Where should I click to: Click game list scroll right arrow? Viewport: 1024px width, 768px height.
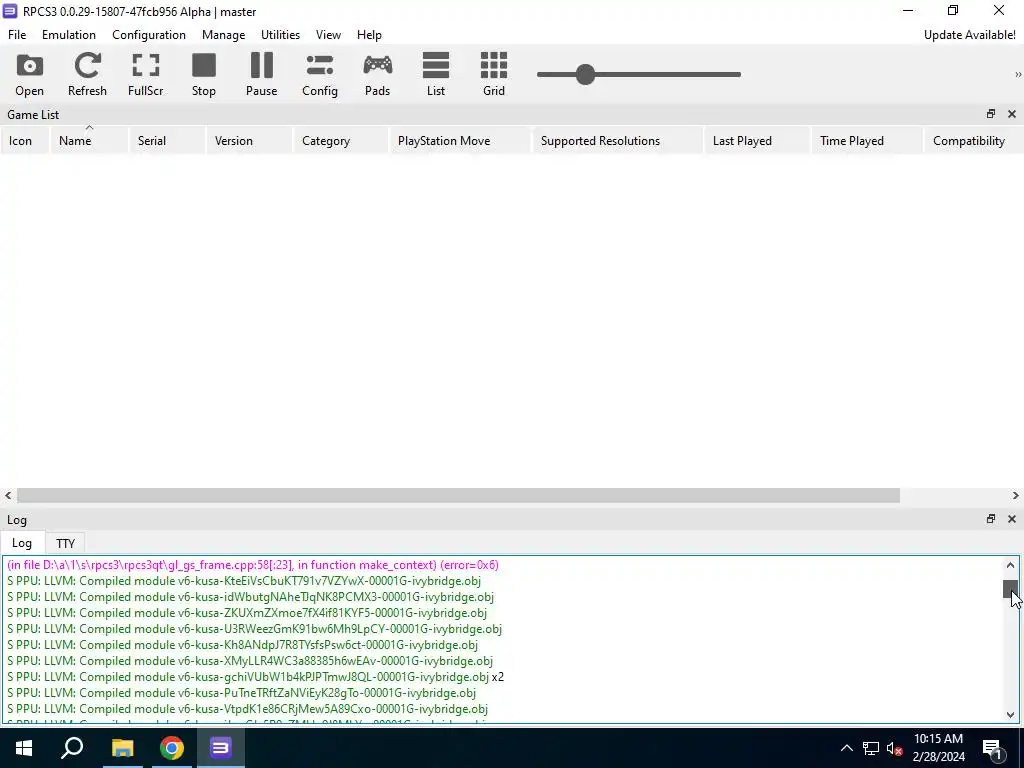[1016, 496]
